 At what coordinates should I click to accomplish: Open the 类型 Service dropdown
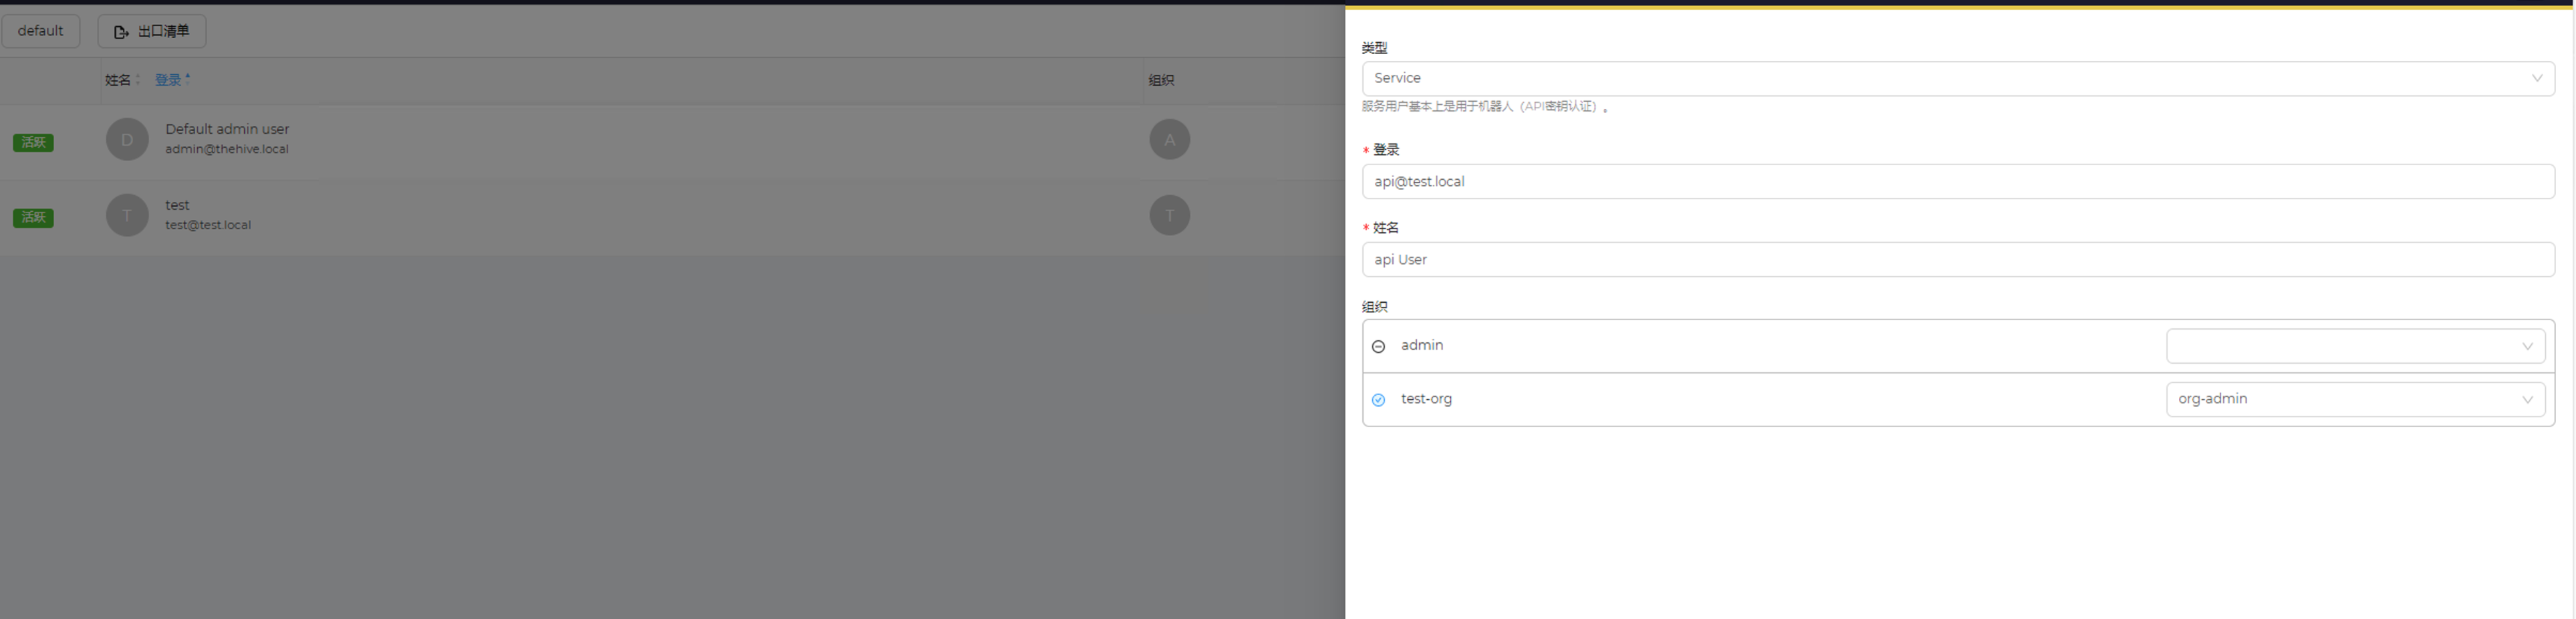click(1957, 79)
